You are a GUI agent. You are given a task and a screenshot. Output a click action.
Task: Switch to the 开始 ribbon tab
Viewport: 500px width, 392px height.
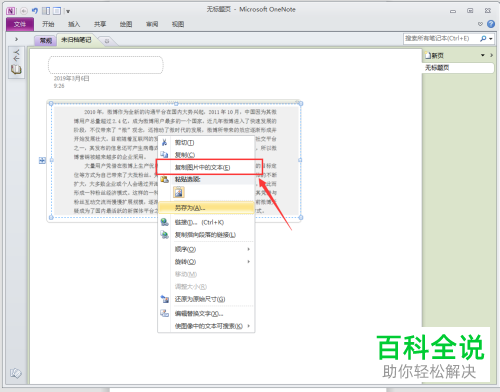tap(48, 24)
